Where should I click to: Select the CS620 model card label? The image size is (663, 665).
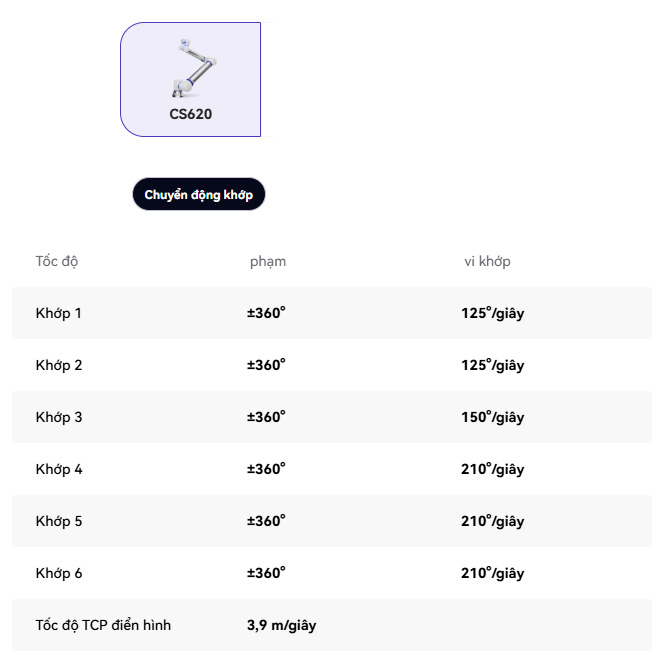(190, 114)
